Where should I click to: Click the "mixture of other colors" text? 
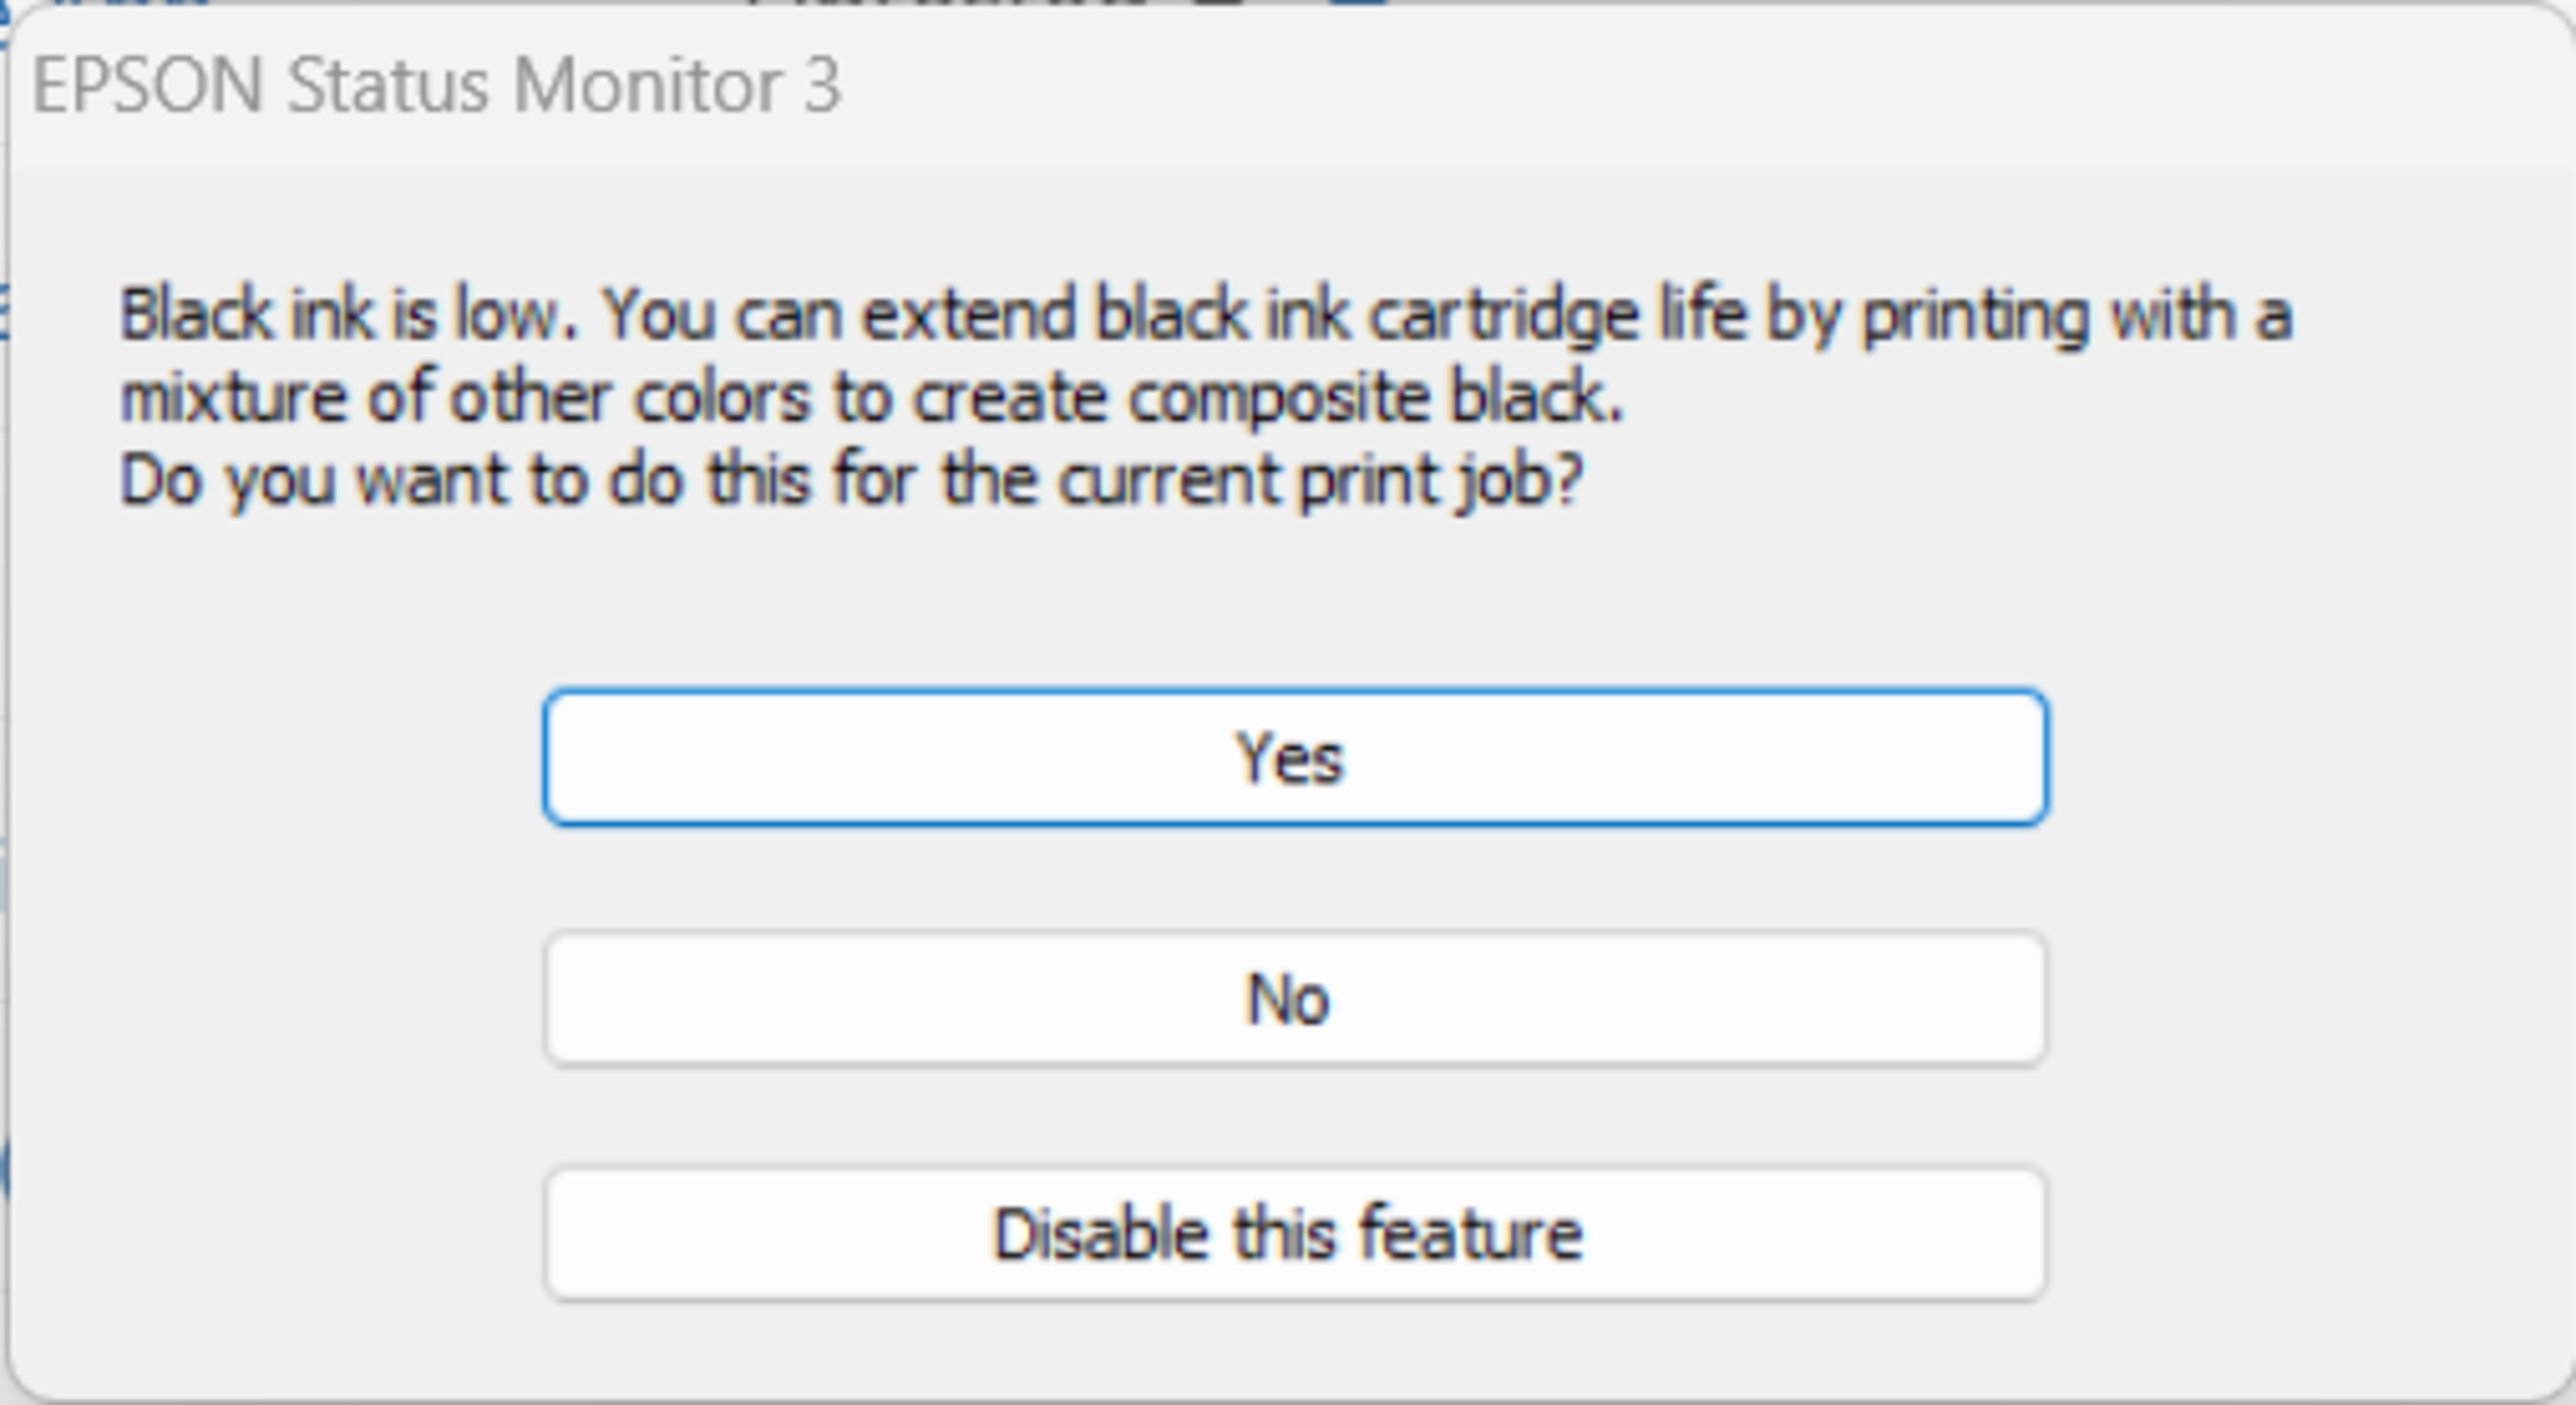point(464,398)
